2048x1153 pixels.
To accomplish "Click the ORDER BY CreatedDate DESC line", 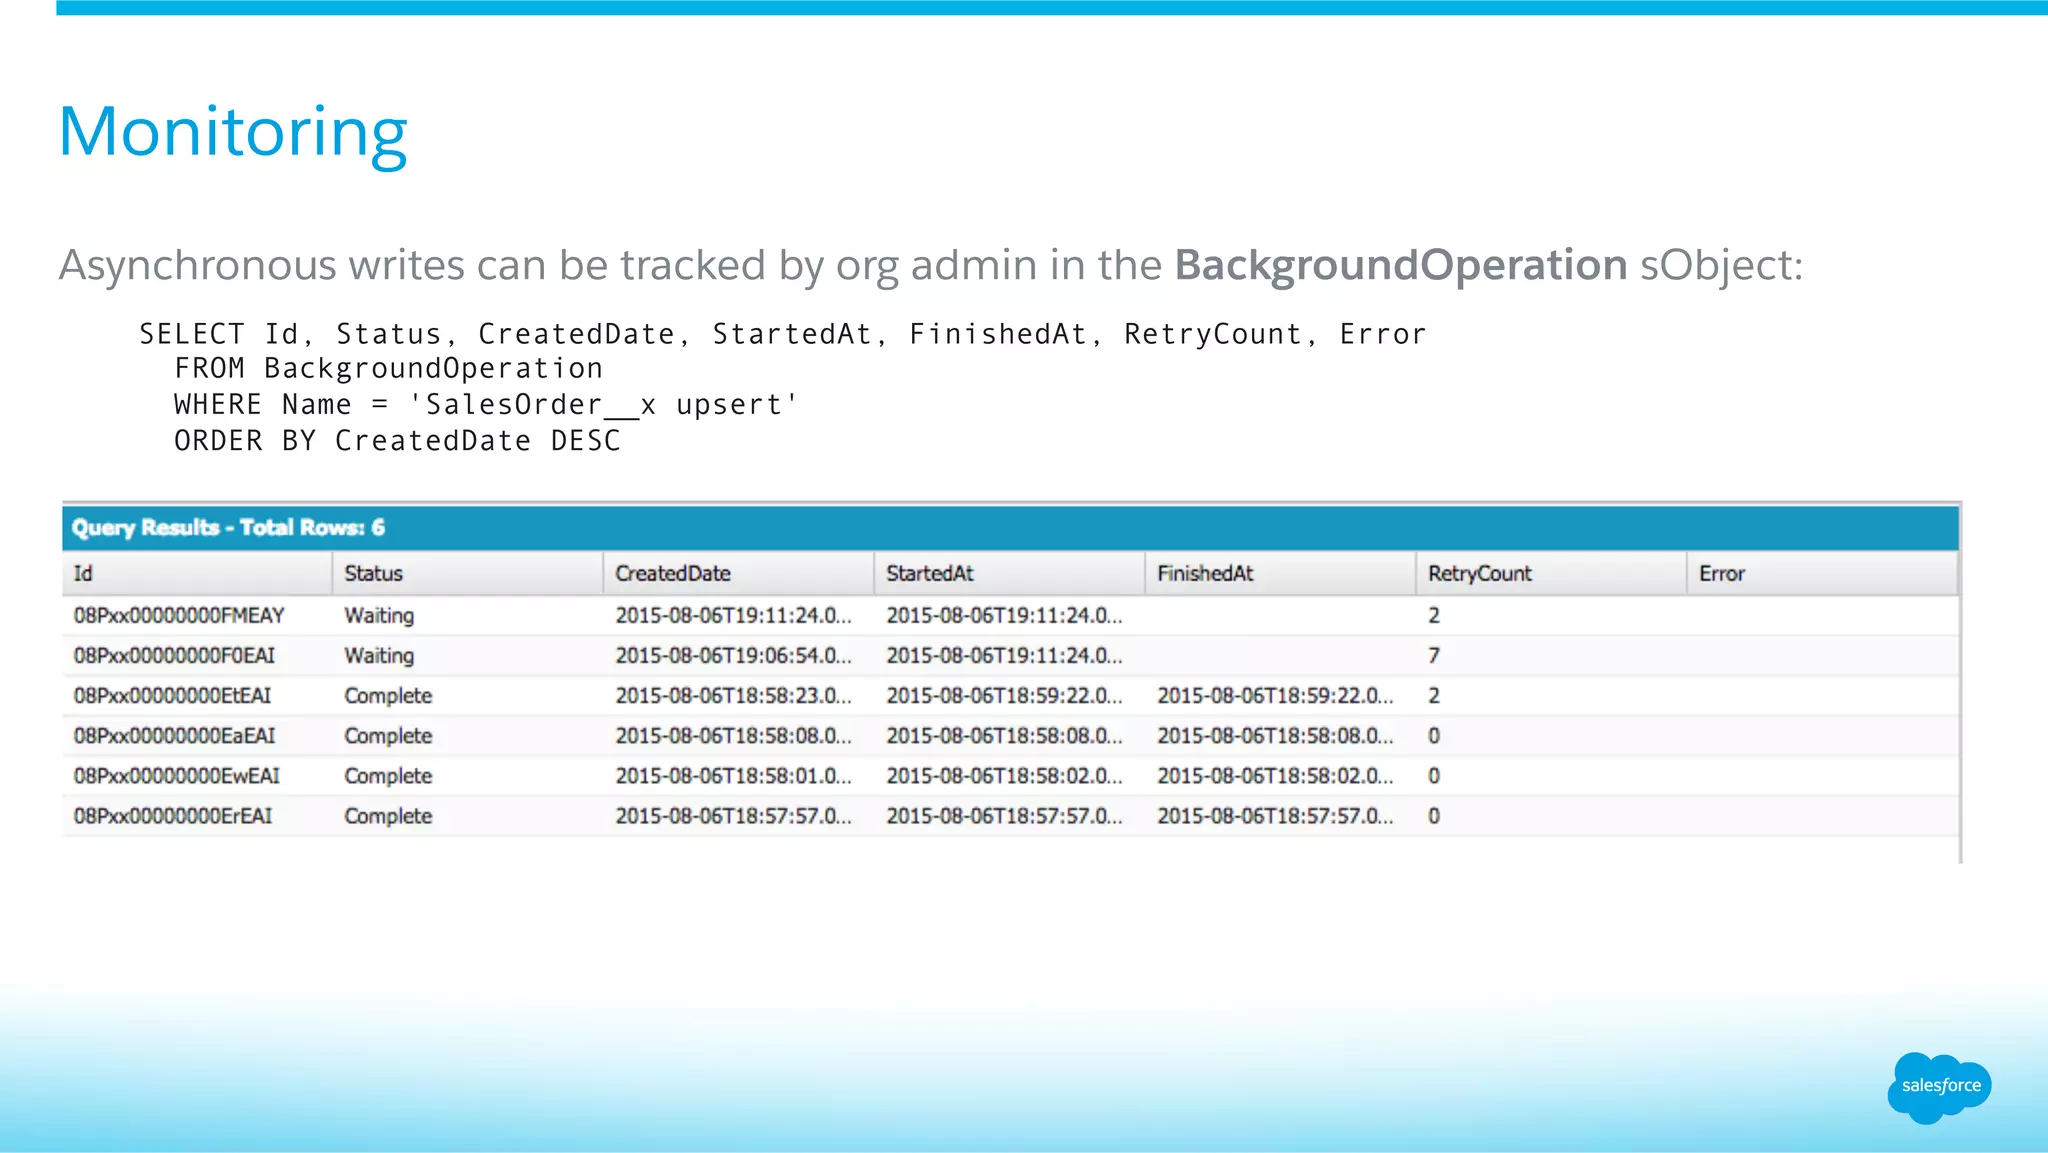I will (397, 441).
